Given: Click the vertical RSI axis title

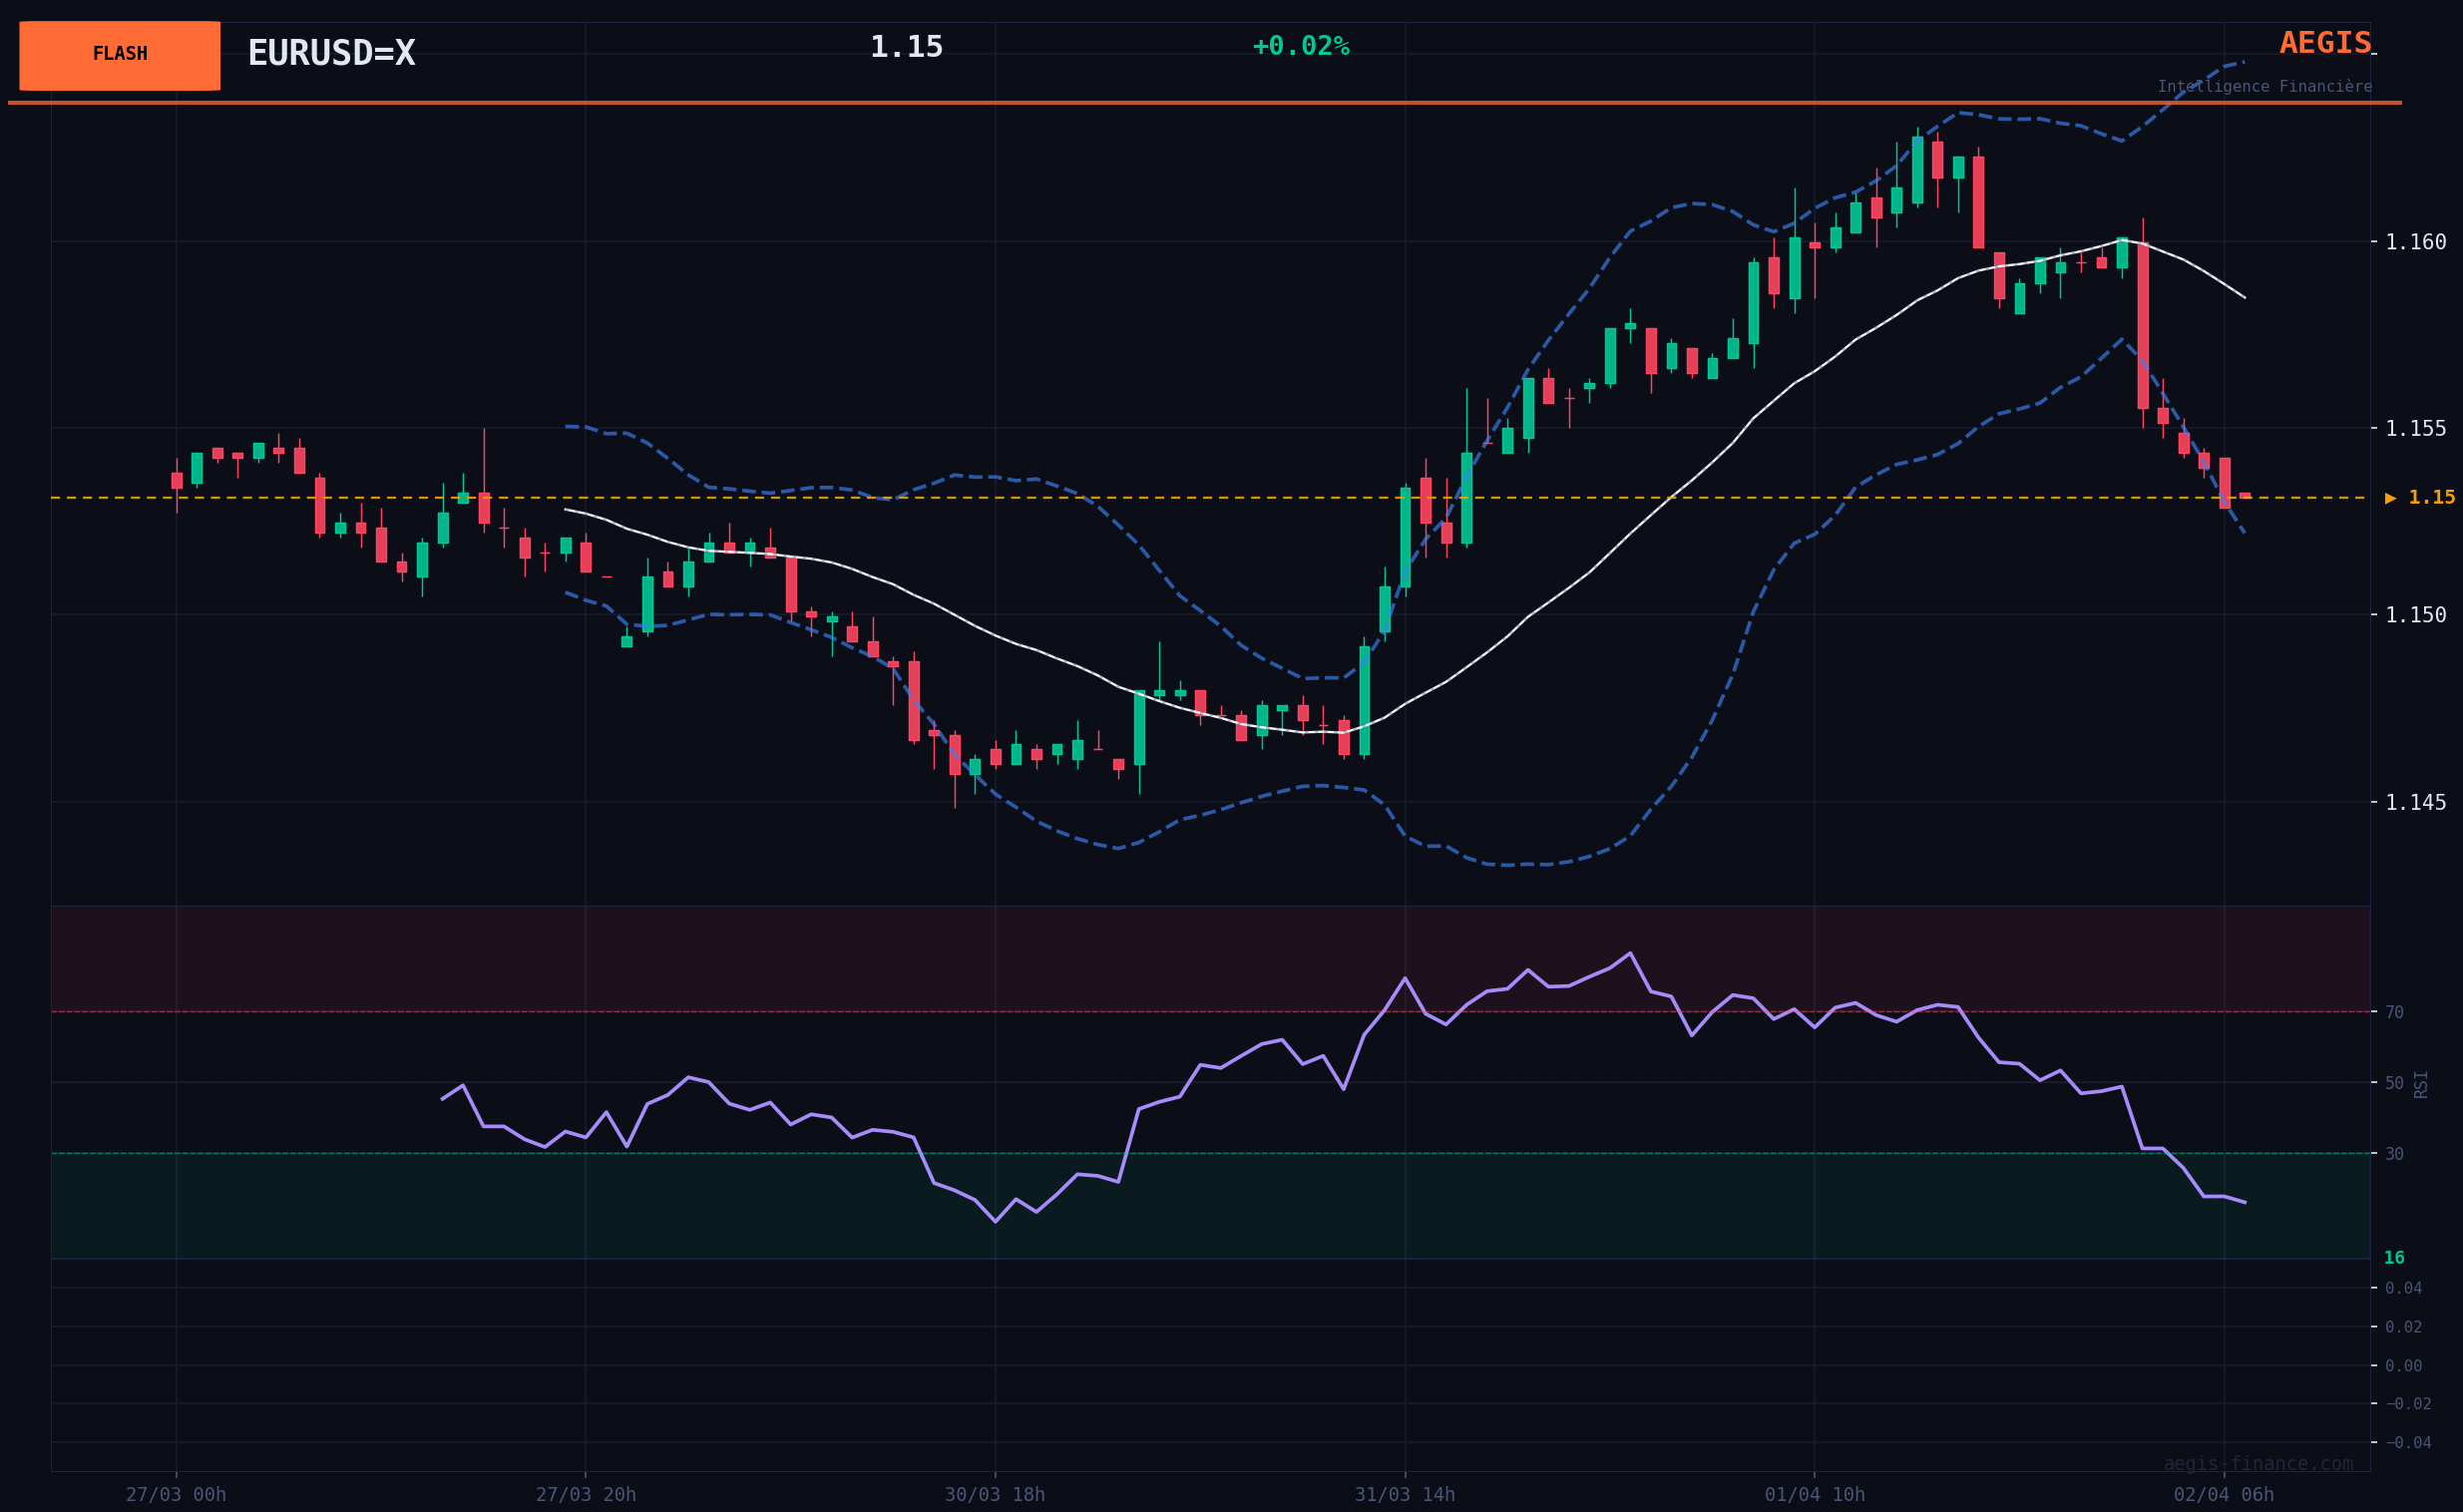Looking at the screenshot, I should click(2421, 1084).
